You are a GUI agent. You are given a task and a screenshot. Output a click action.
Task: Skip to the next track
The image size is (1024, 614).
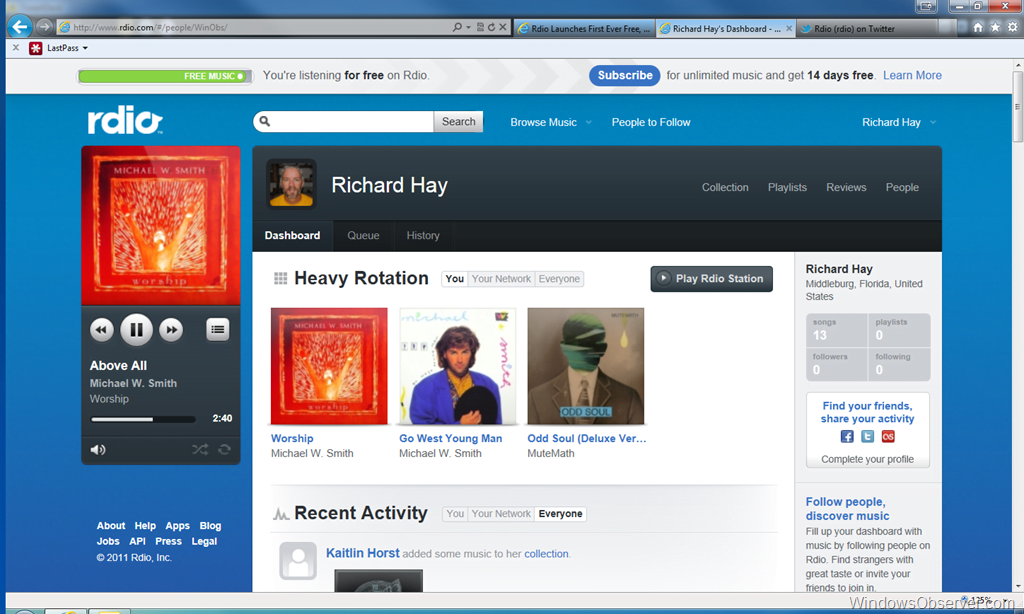tap(170, 329)
